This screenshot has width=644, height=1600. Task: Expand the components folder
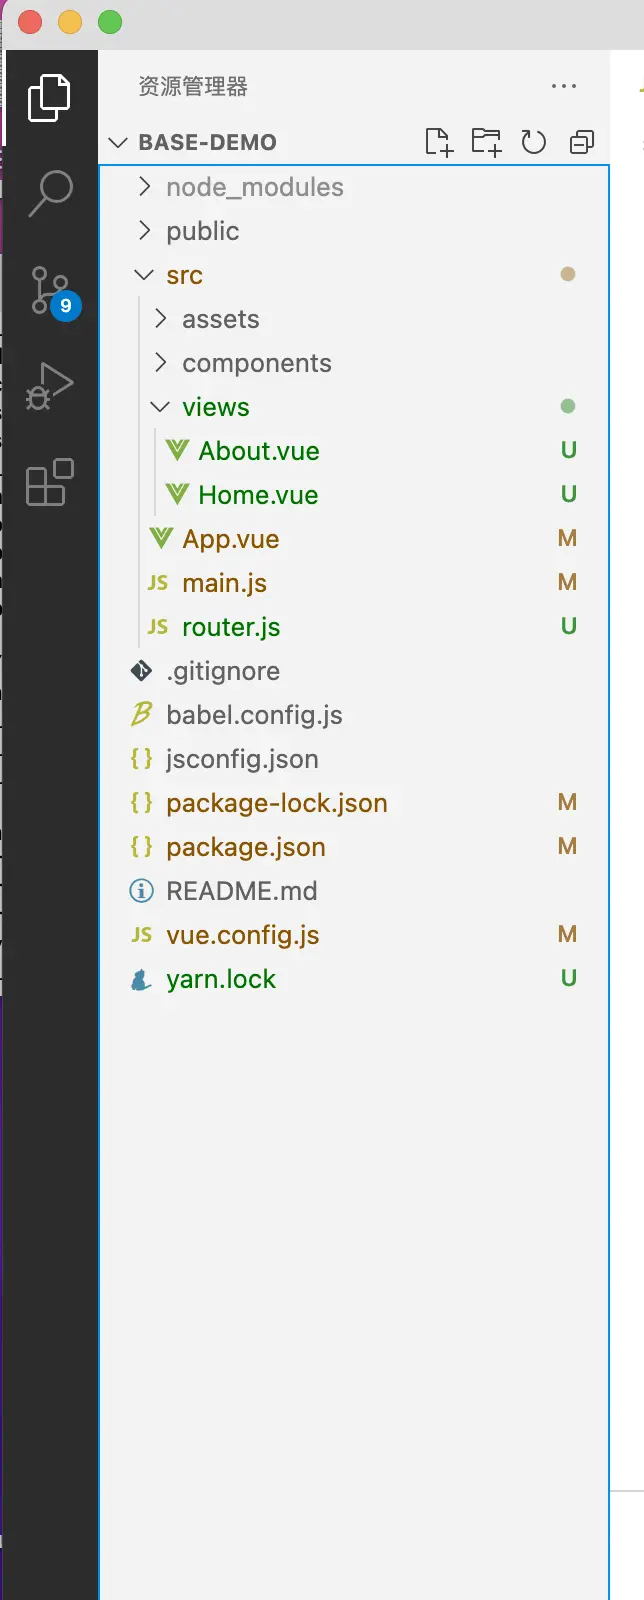pyautogui.click(x=256, y=363)
